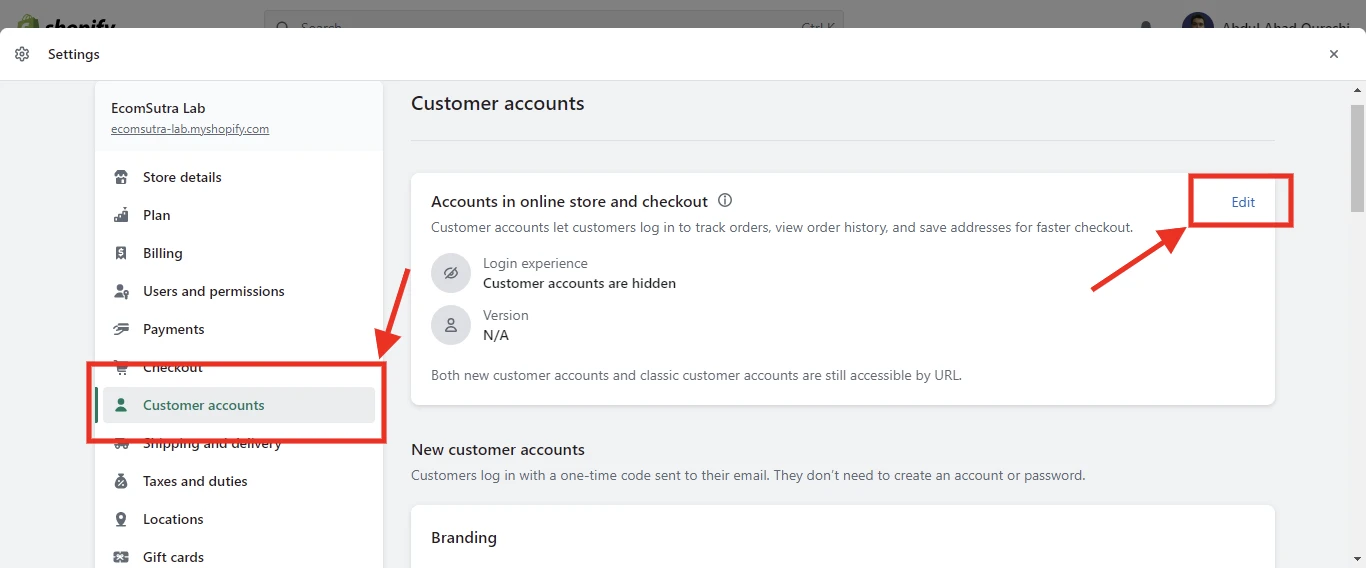
Task: Click the Branding section heading
Action: click(464, 537)
